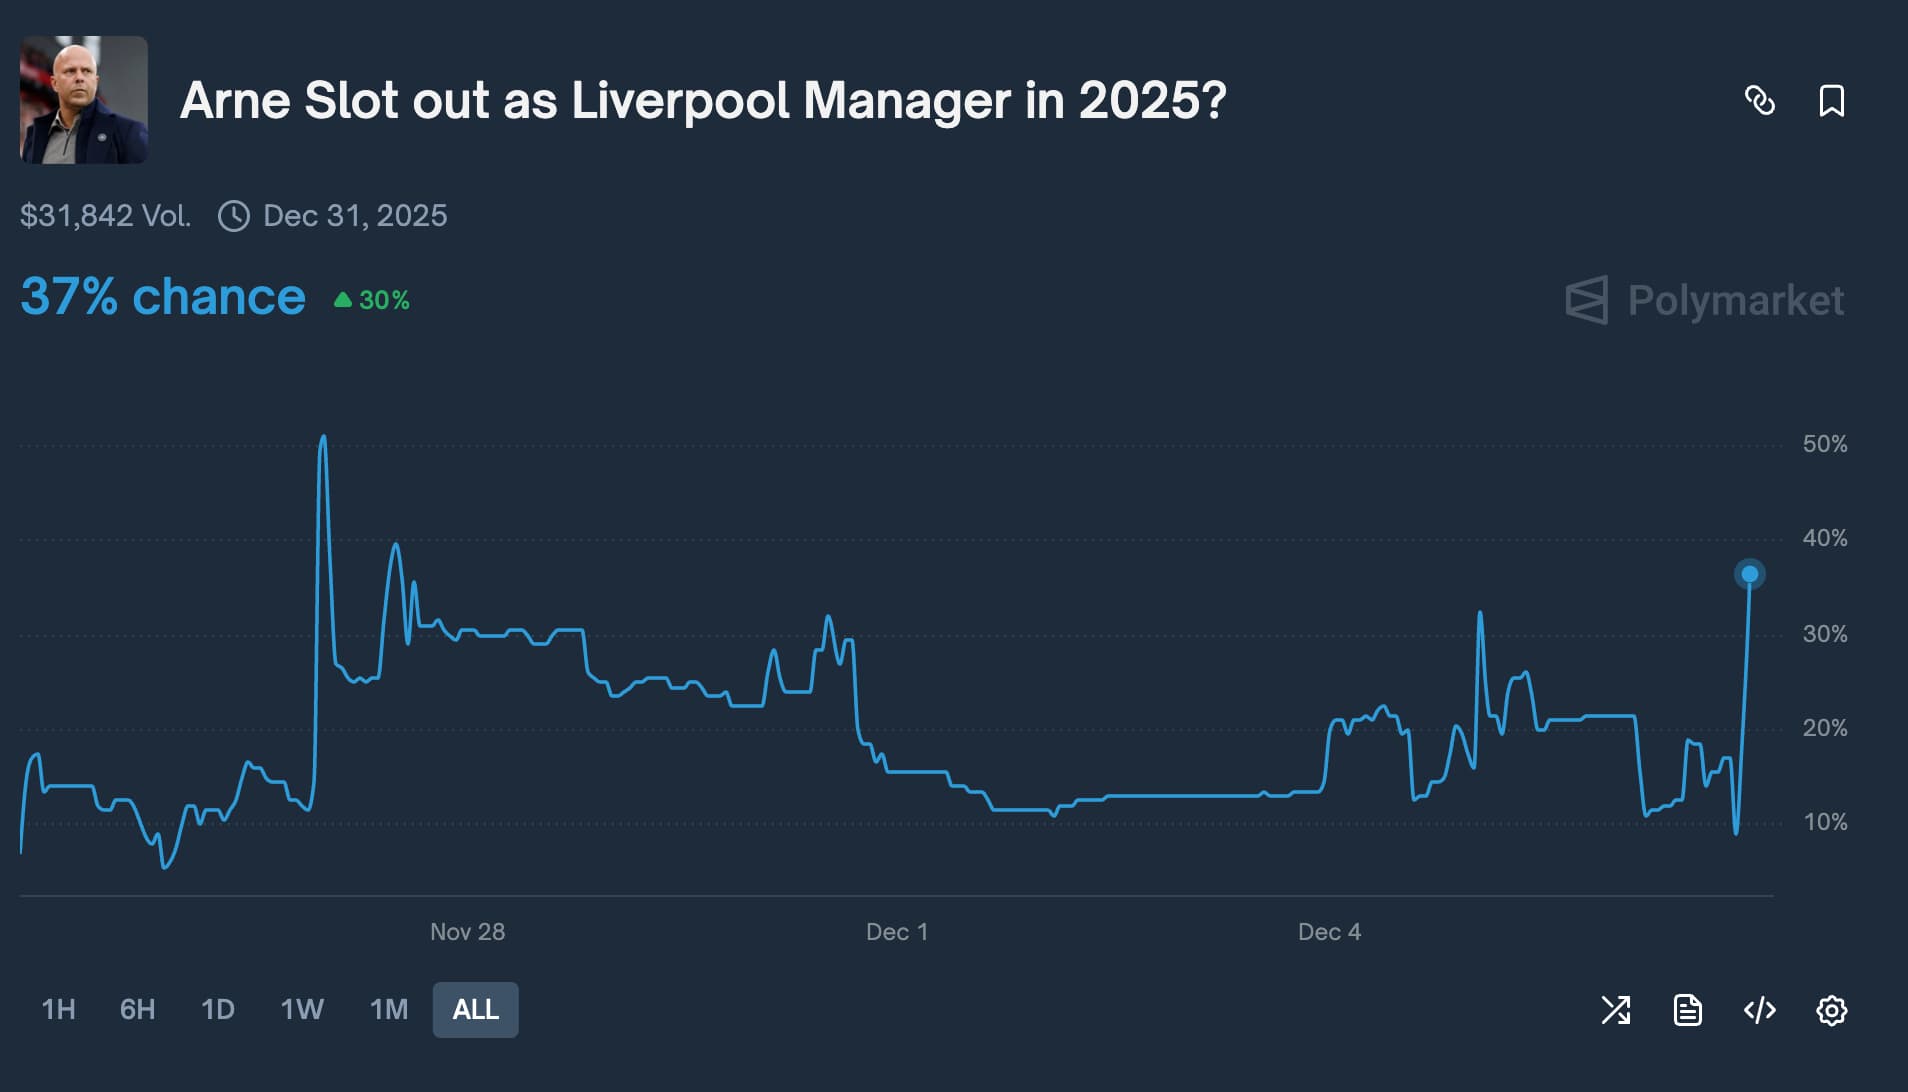
Task: Click the clock icon near end date
Action: click(233, 216)
